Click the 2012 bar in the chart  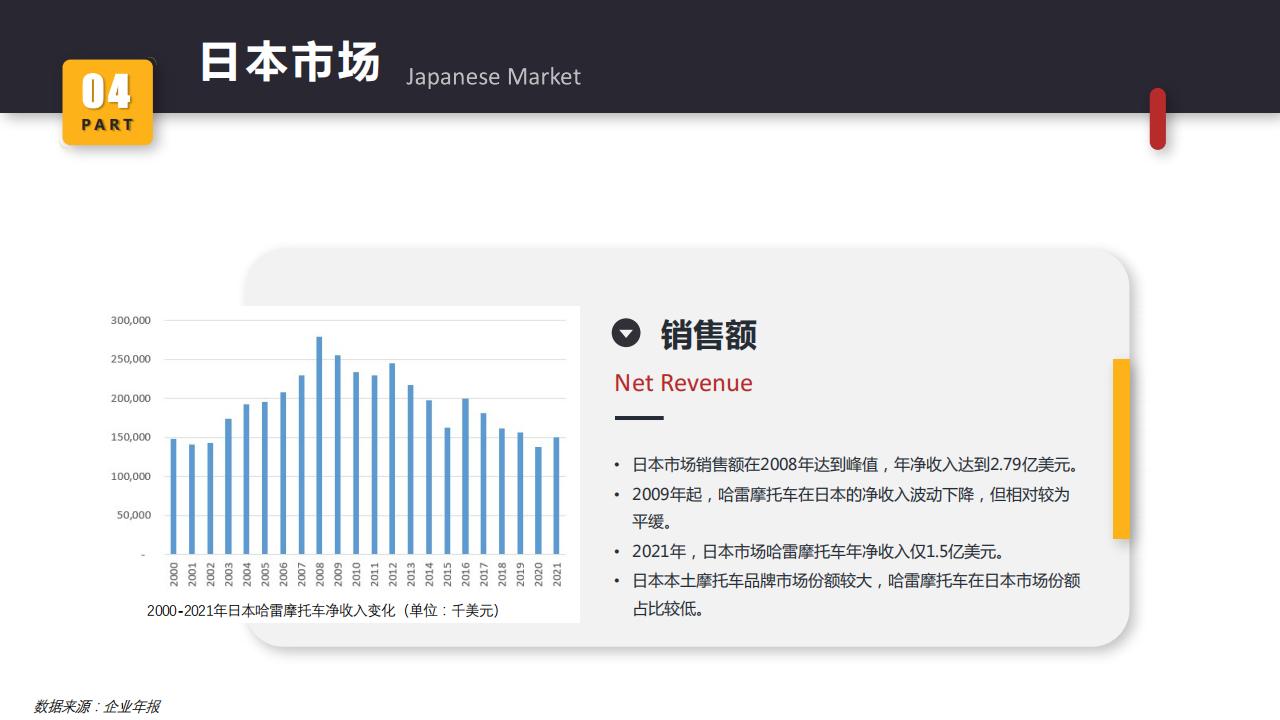[x=392, y=458]
